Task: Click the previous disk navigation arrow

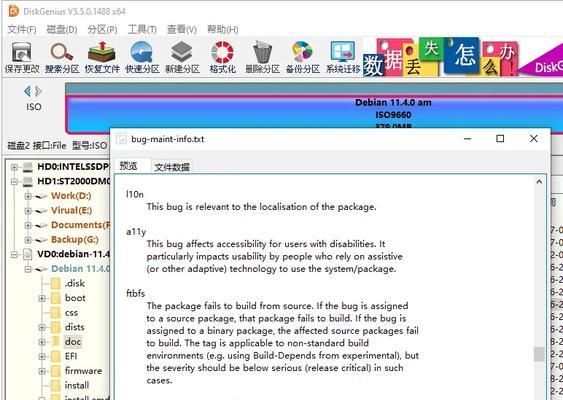Action: (x=27, y=92)
